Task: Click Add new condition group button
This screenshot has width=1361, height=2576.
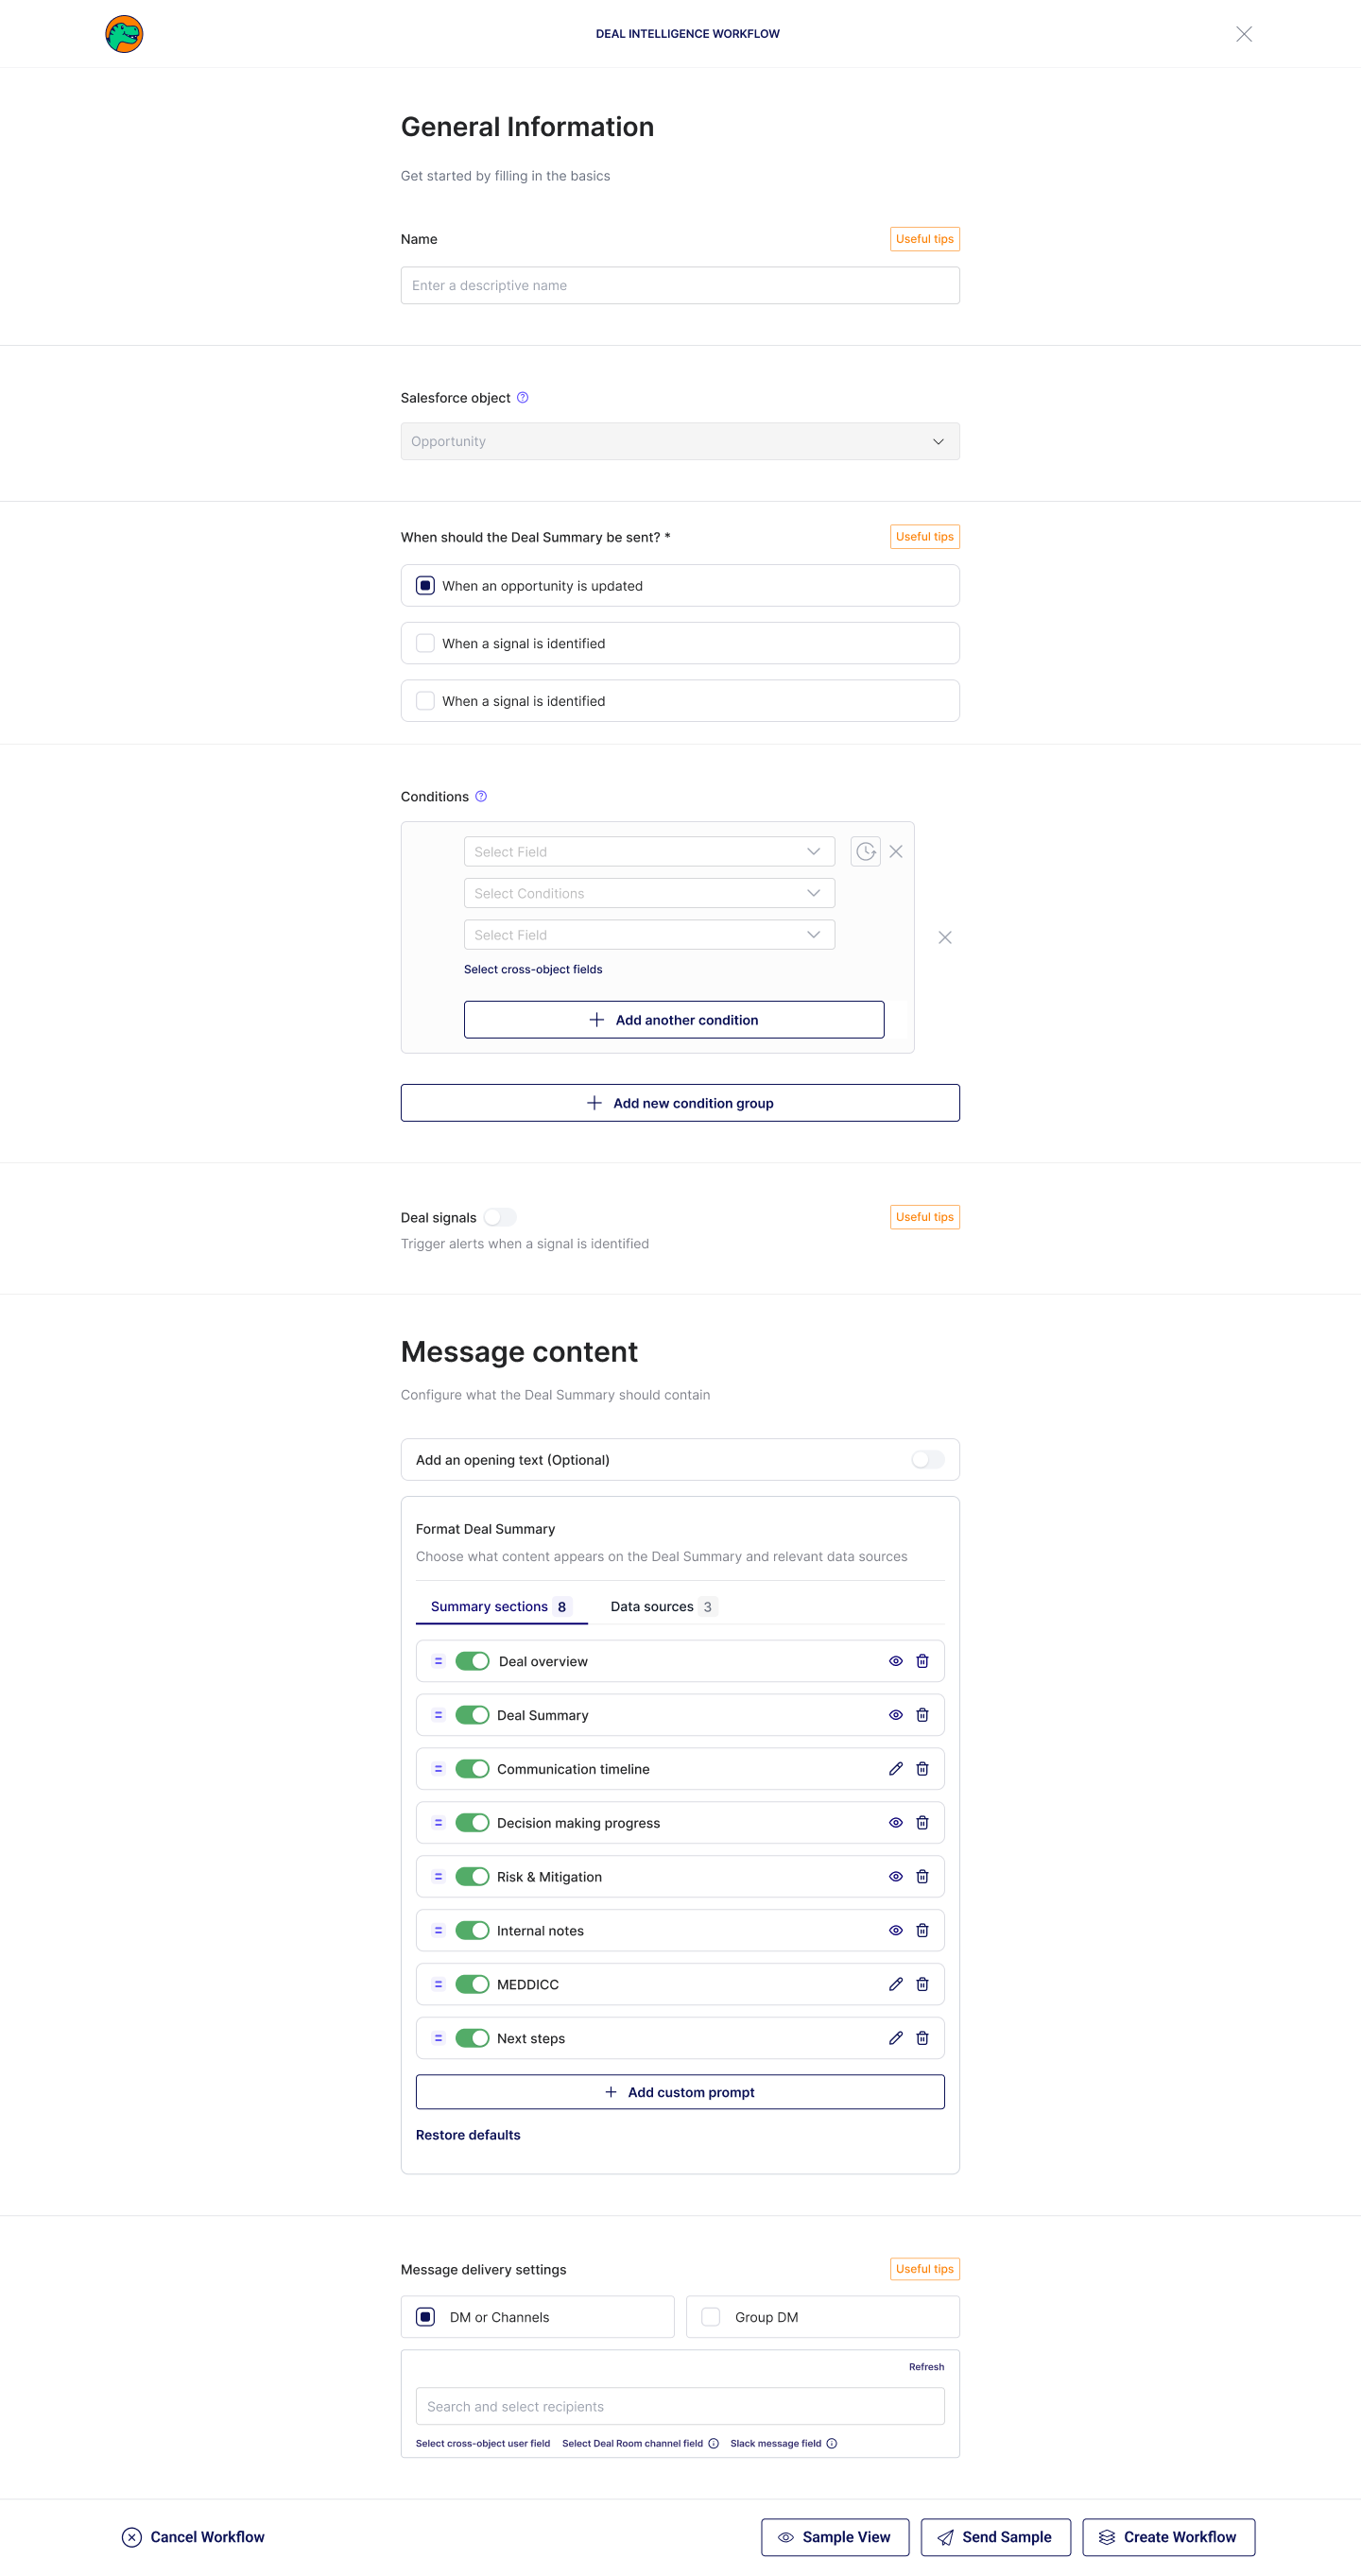Action: click(680, 1103)
